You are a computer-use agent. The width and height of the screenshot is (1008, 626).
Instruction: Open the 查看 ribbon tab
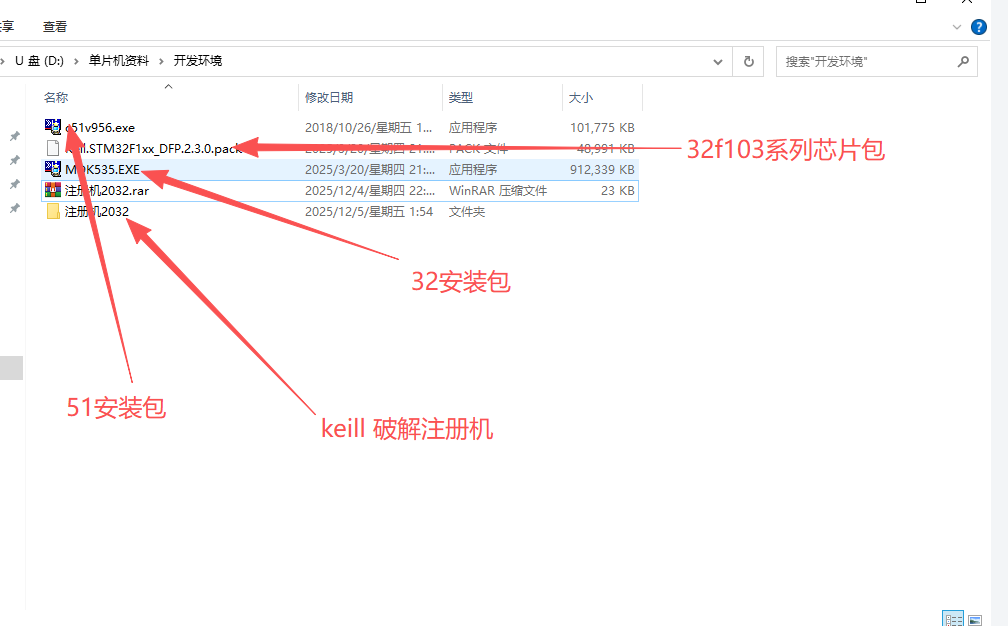55,26
